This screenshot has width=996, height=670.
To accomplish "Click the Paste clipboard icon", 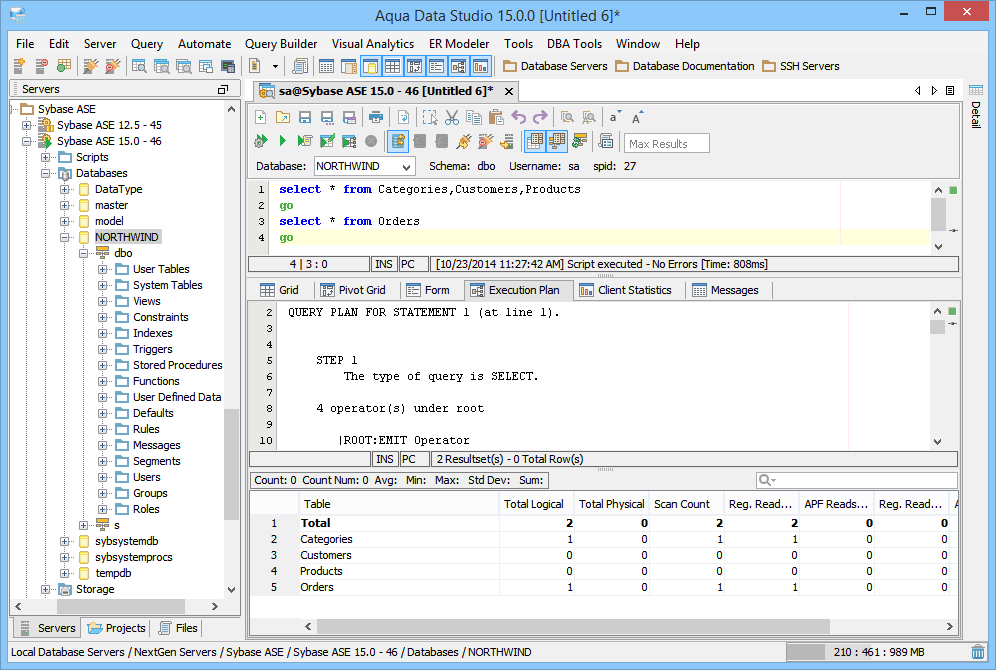I will click(495, 117).
